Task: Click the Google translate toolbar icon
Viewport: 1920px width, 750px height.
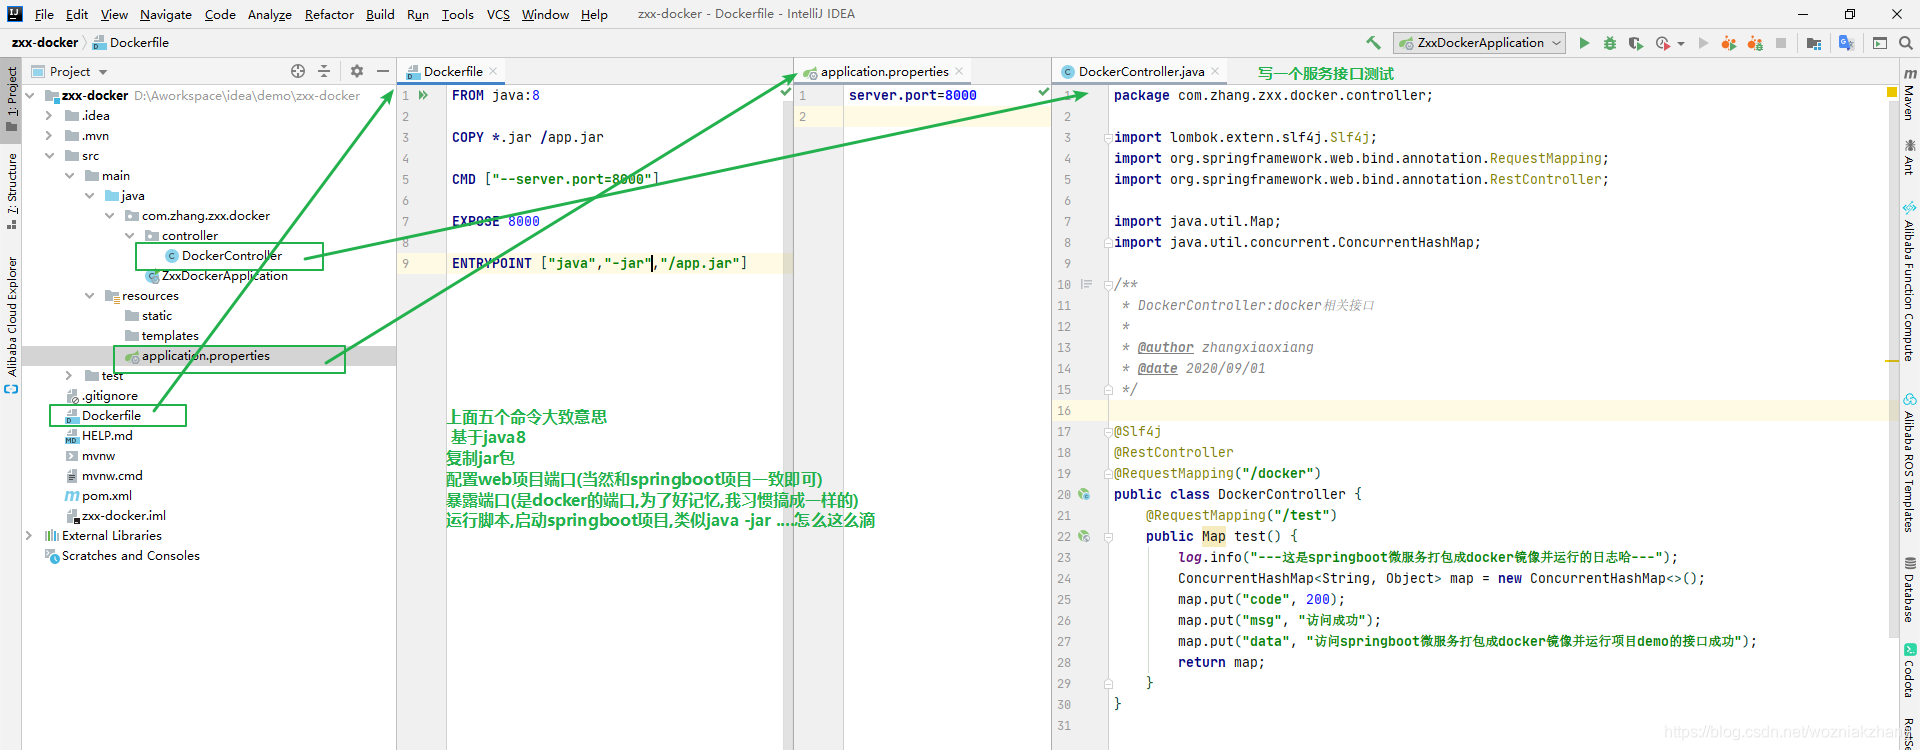Action: pos(1846,43)
